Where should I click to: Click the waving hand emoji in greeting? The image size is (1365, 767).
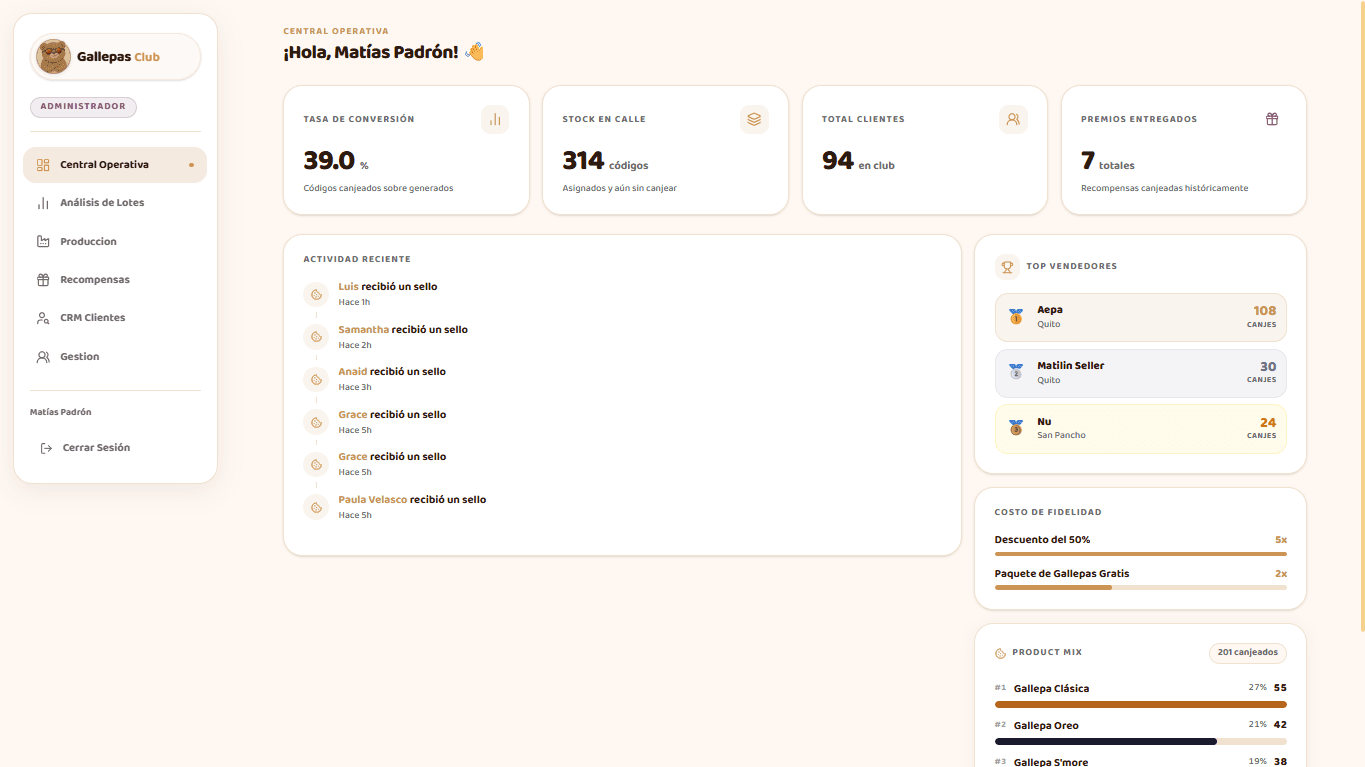pos(475,51)
